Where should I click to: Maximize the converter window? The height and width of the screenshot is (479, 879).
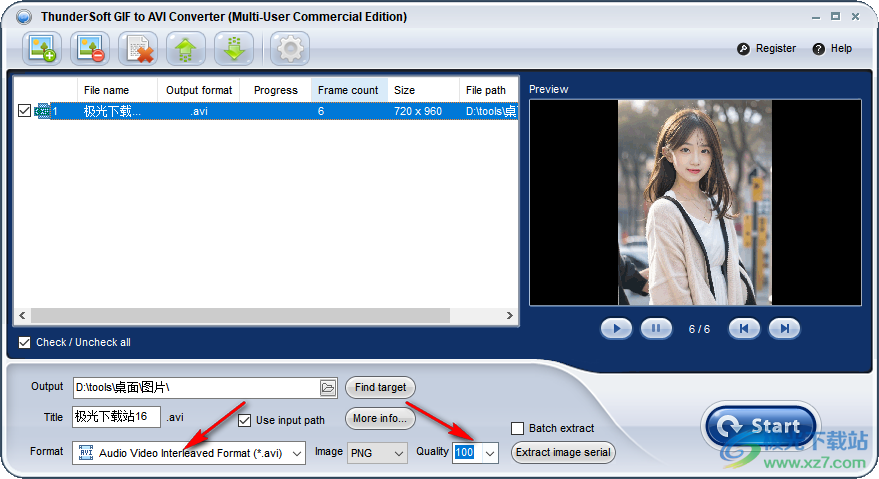pyautogui.click(x=835, y=17)
